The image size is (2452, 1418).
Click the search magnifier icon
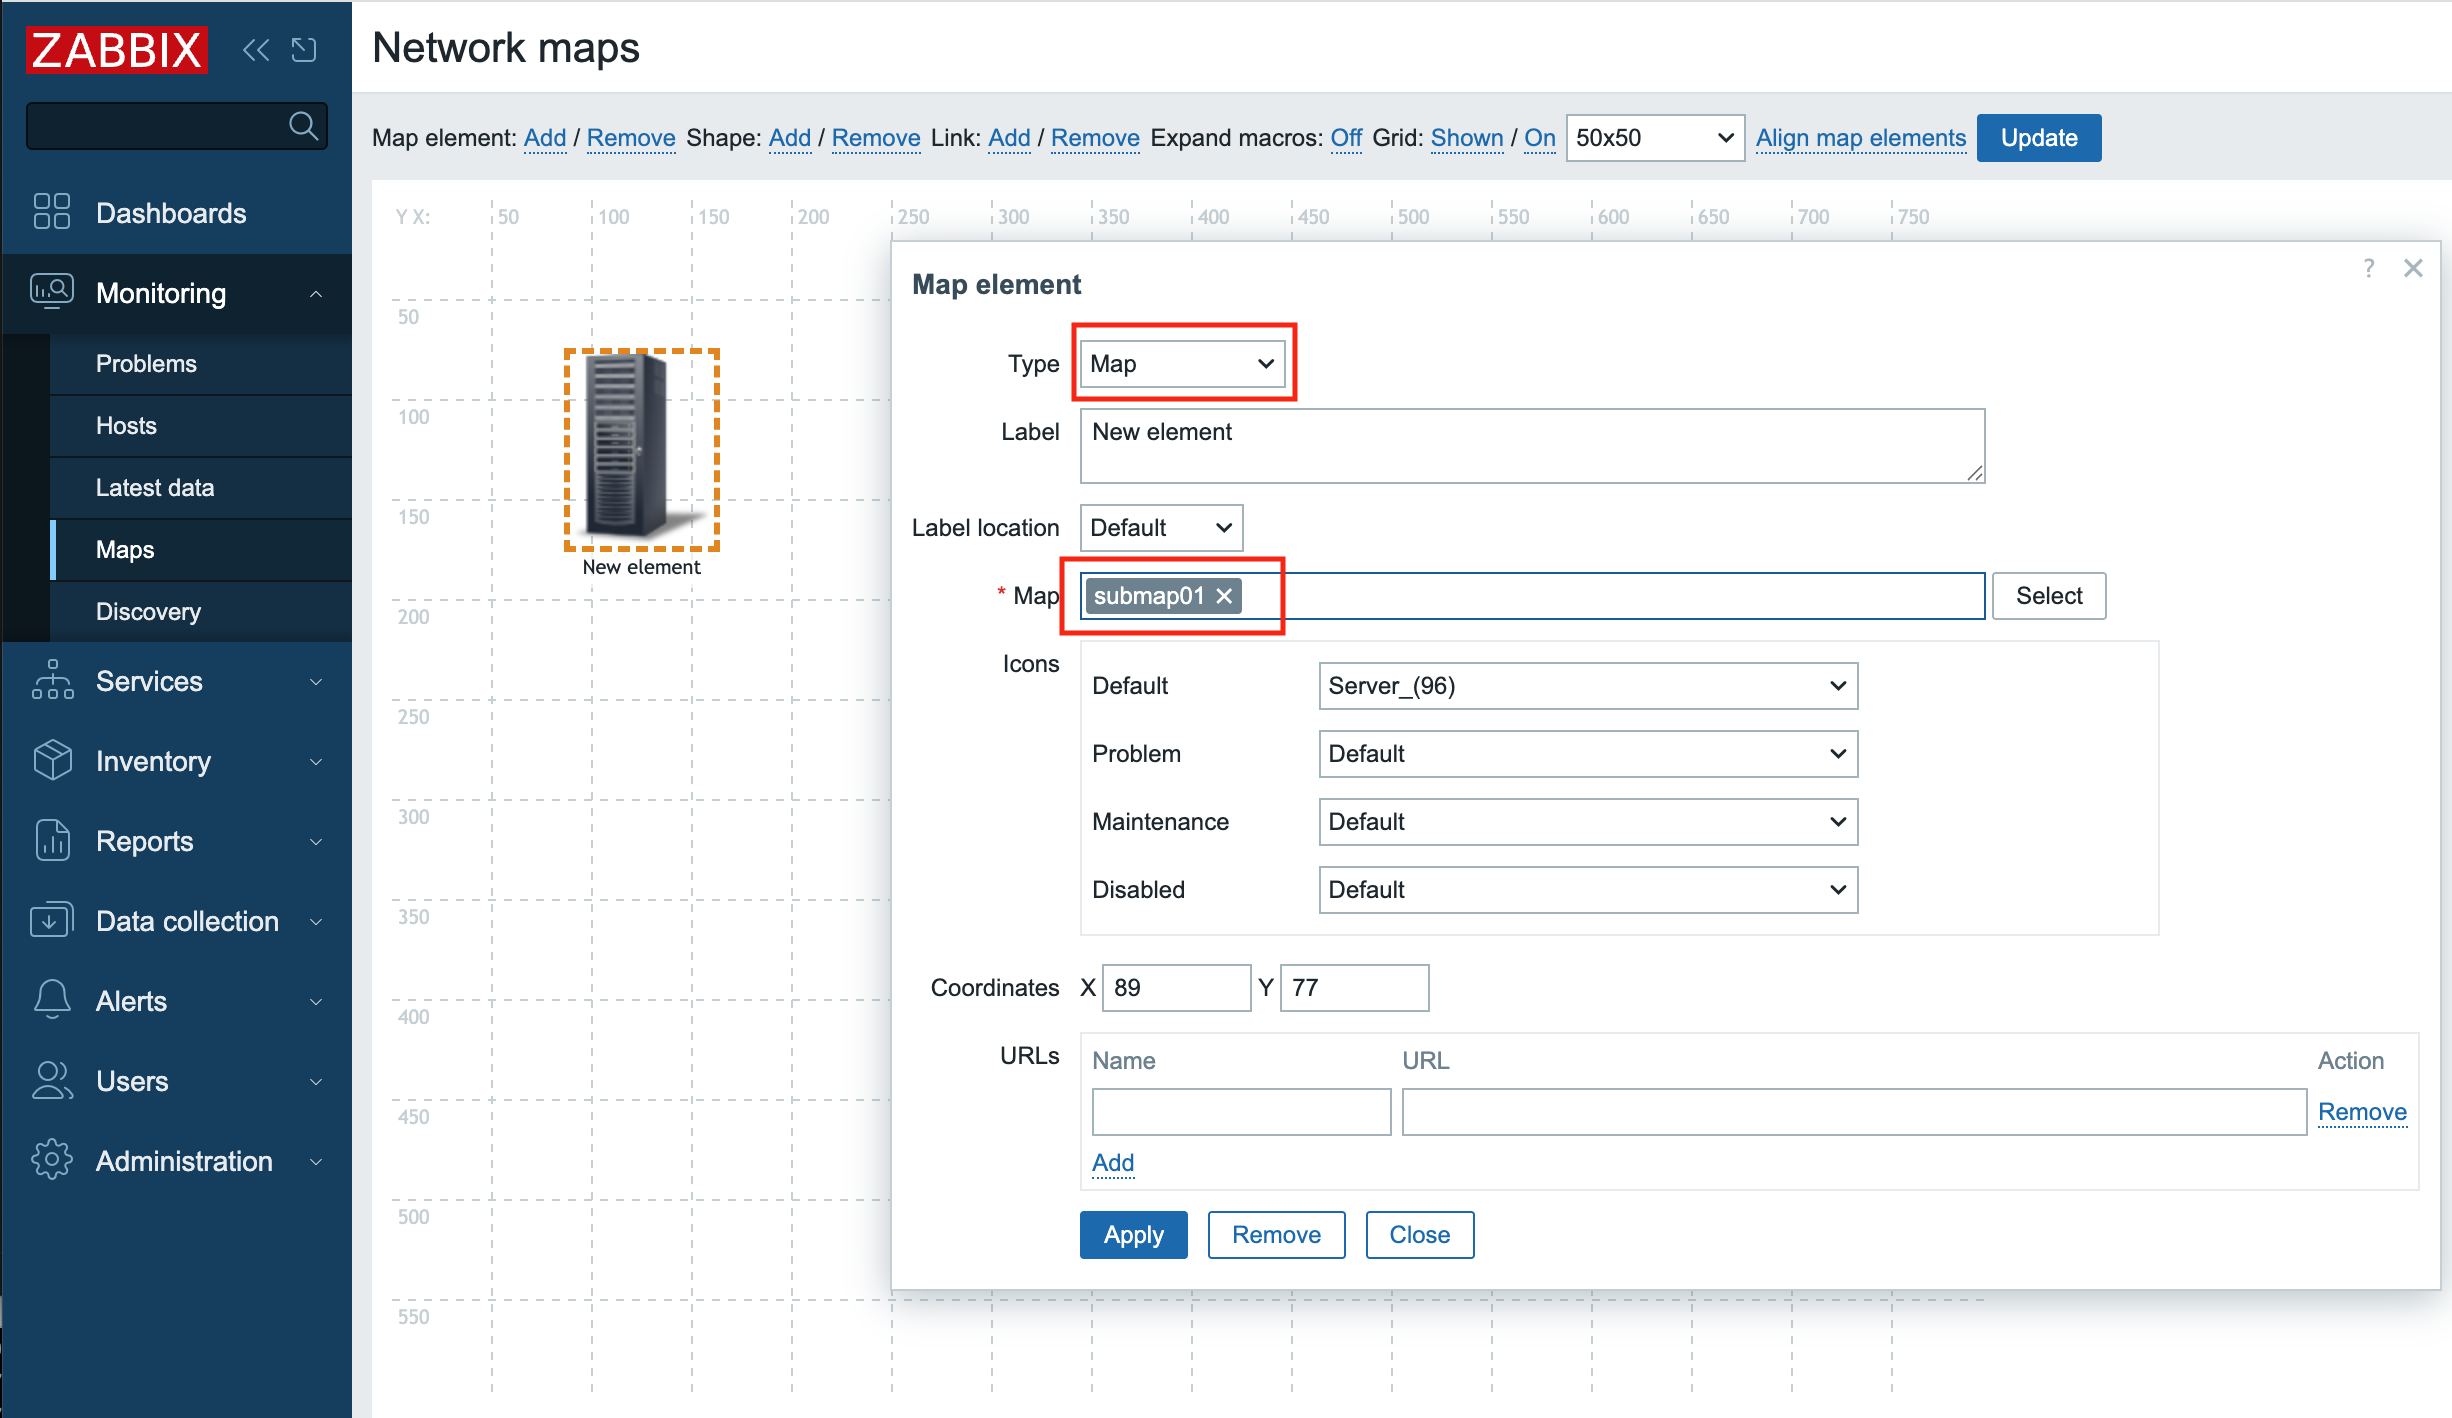(x=303, y=126)
